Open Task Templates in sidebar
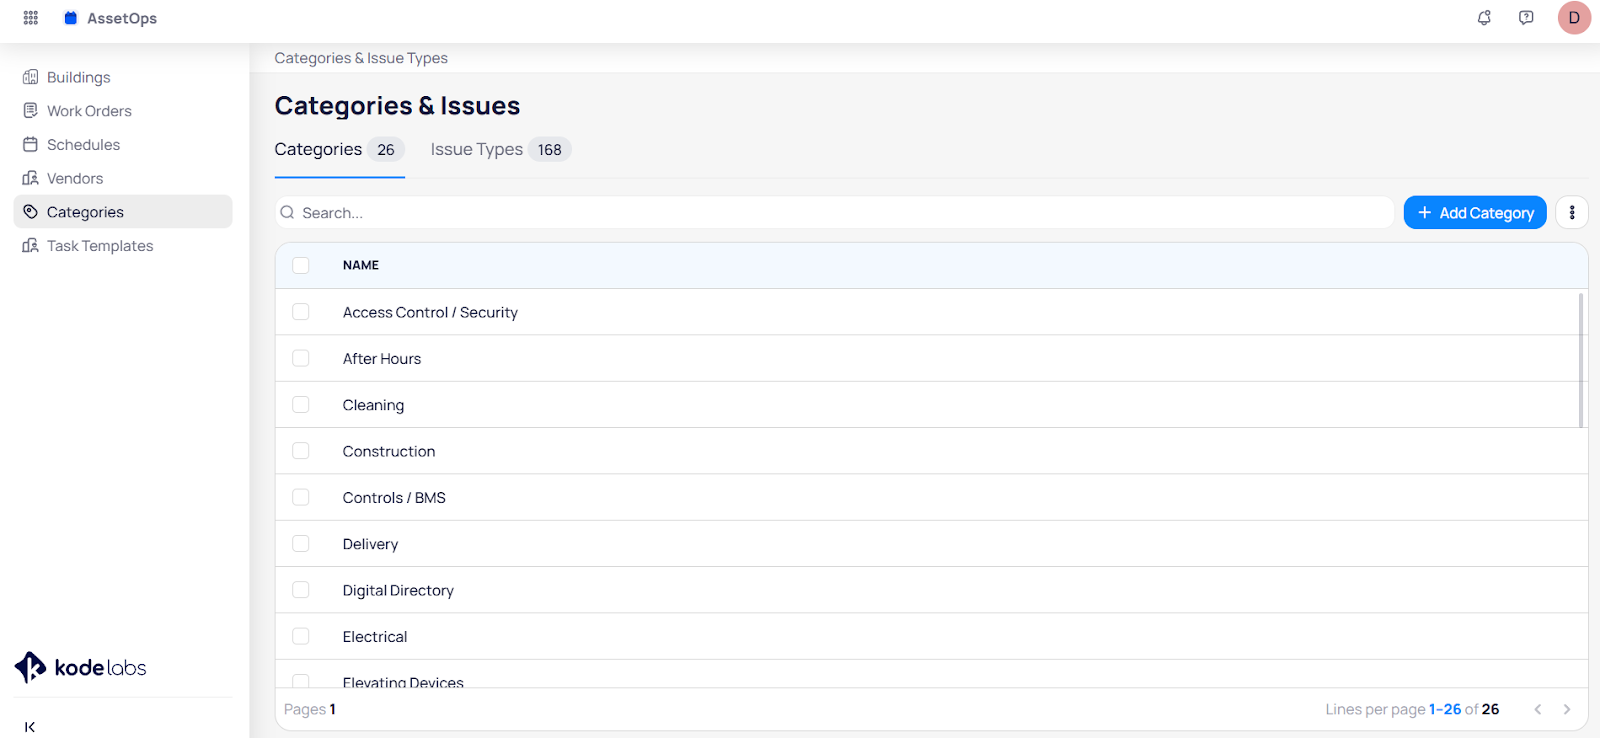Viewport: 1600px width, 738px height. (x=100, y=246)
